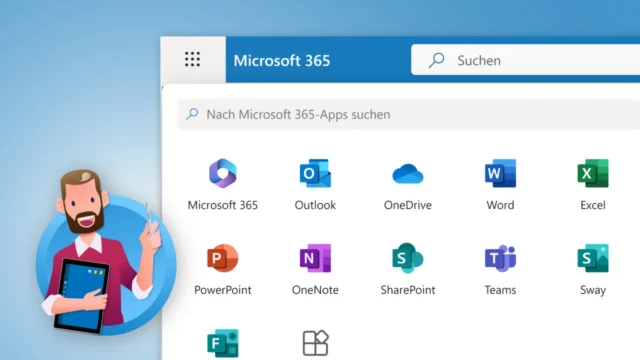This screenshot has width=640, height=360.
Task: Open the Forms app icon
Action: point(223,343)
